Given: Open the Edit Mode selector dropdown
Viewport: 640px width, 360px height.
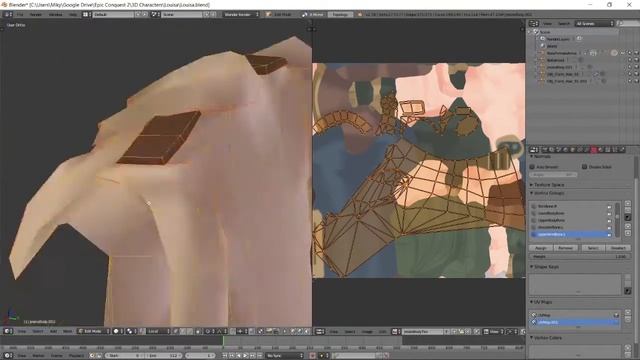Looking at the screenshot, I should (93, 331).
